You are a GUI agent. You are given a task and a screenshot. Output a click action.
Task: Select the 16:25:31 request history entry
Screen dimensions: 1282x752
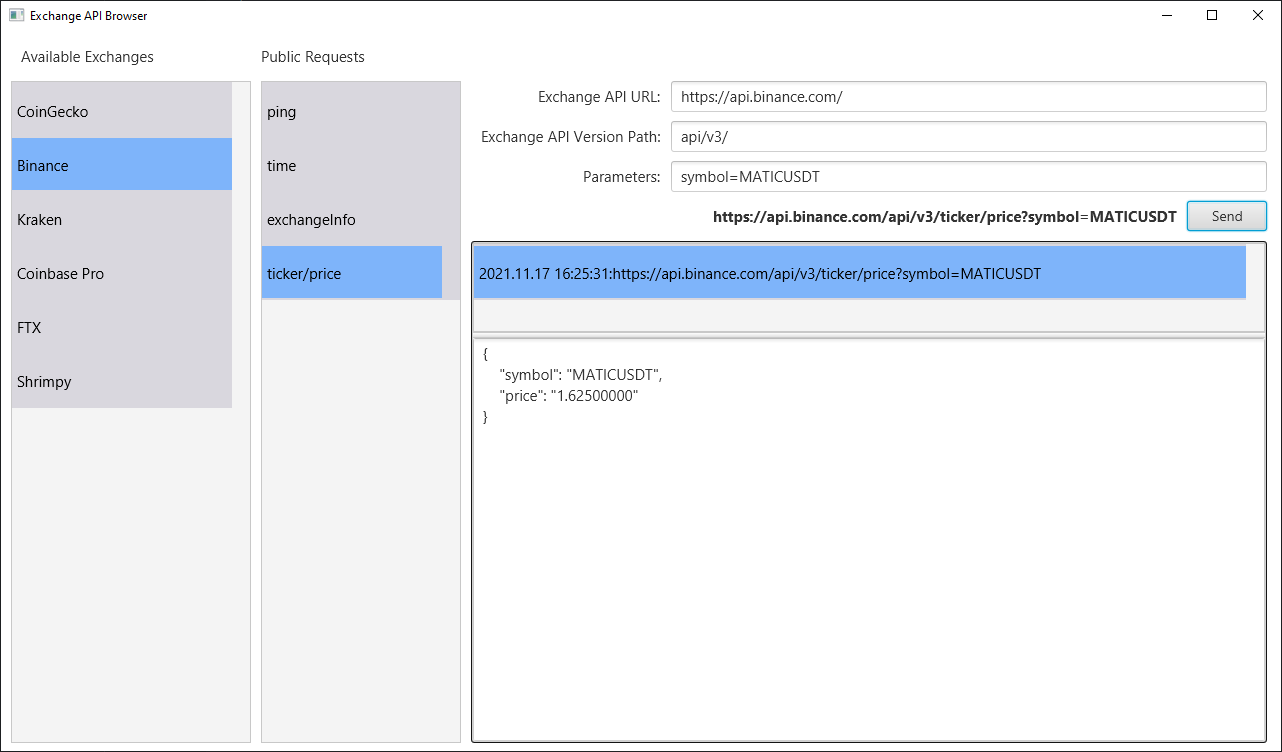click(x=859, y=273)
